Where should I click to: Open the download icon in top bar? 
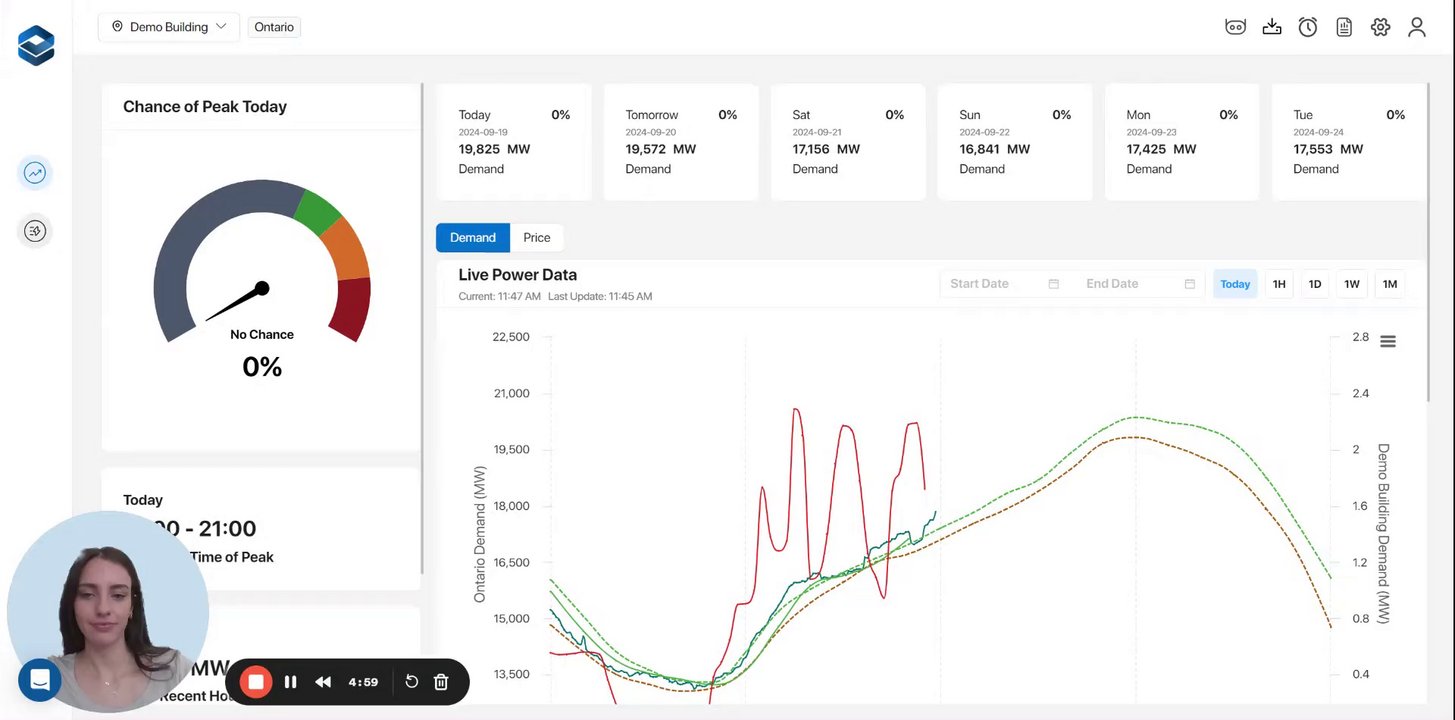pyautogui.click(x=1272, y=27)
